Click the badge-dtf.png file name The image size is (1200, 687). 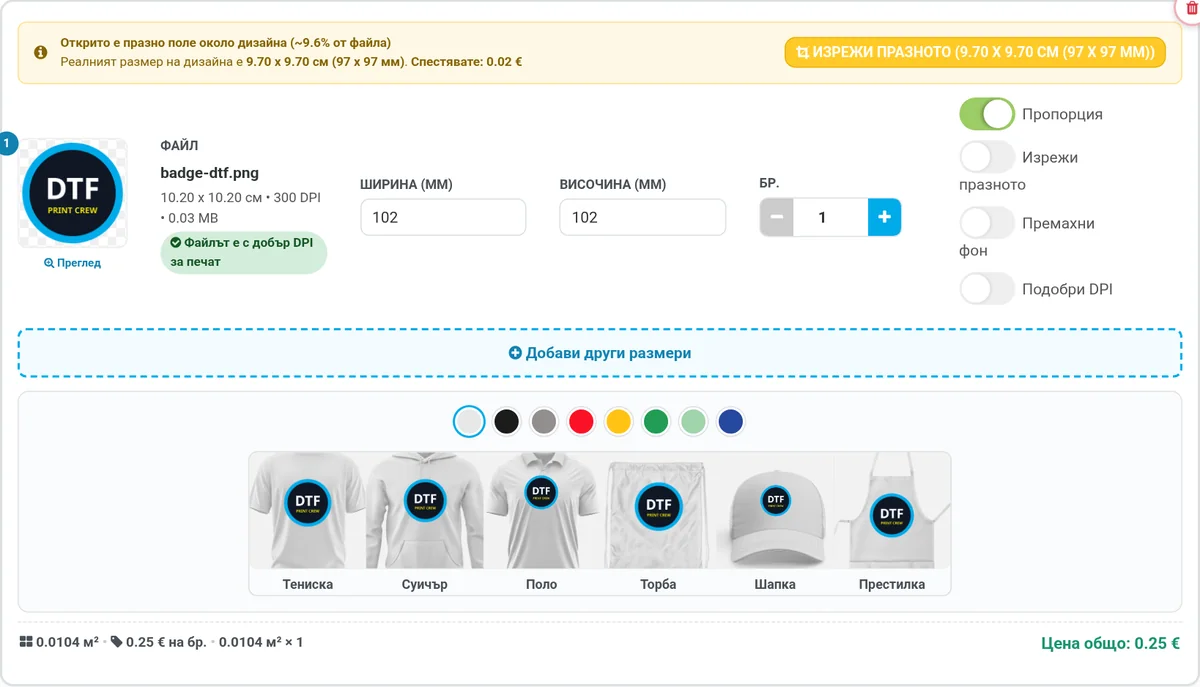pyautogui.click(x=210, y=173)
